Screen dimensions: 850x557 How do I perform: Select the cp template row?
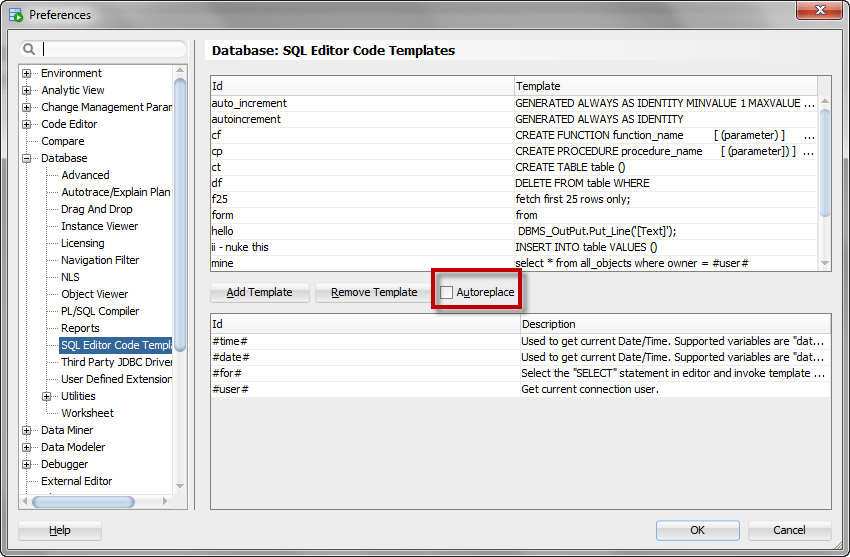click(514, 151)
